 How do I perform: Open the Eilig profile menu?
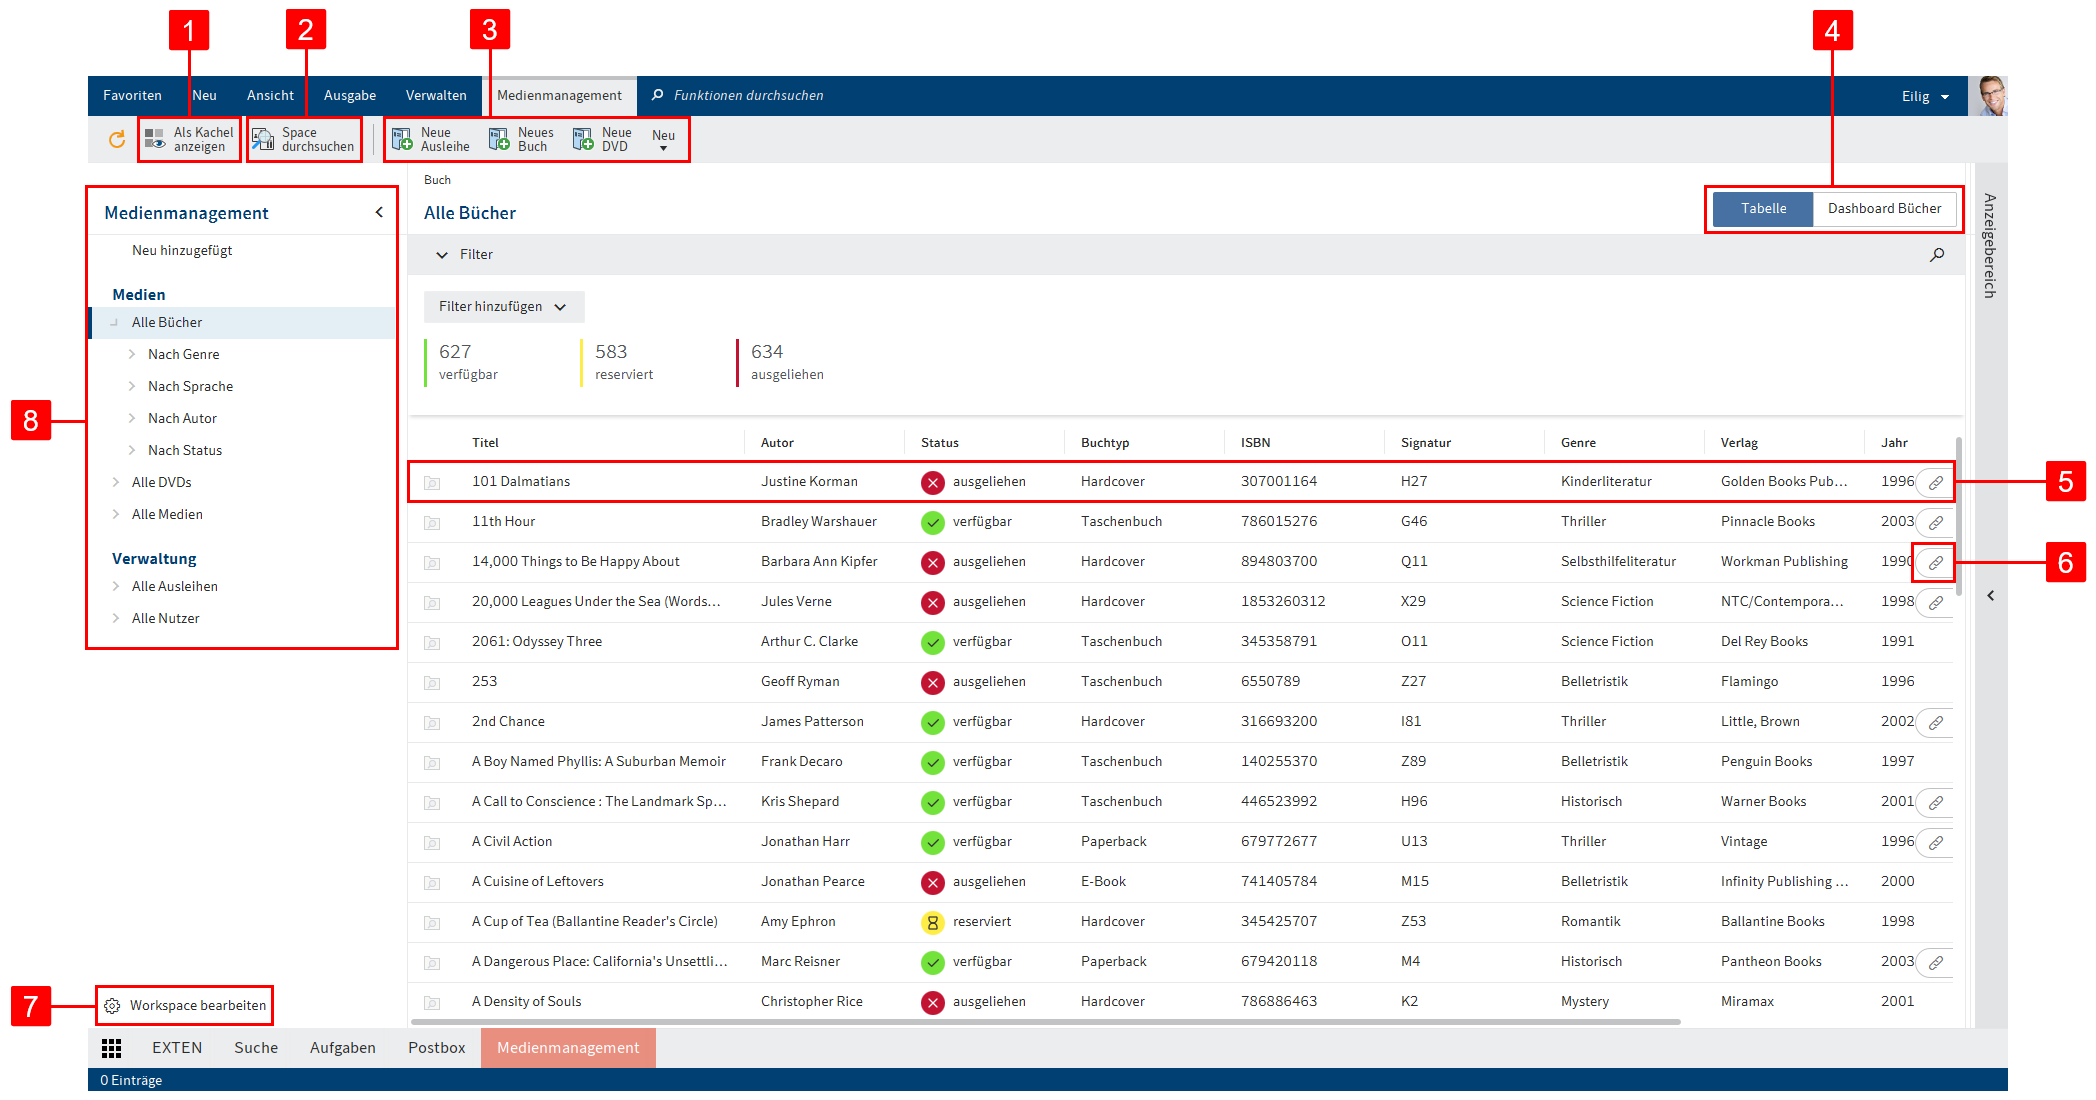[1923, 95]
